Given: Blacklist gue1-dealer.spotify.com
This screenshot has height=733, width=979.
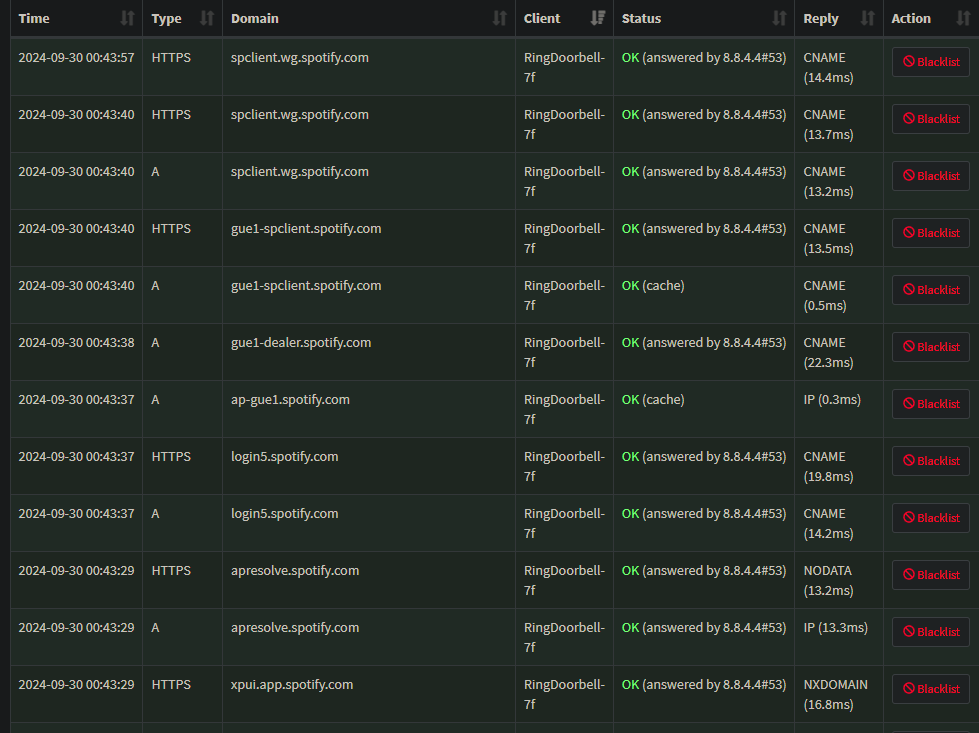Looking at the screenshot, I should (x=930, y=347).
